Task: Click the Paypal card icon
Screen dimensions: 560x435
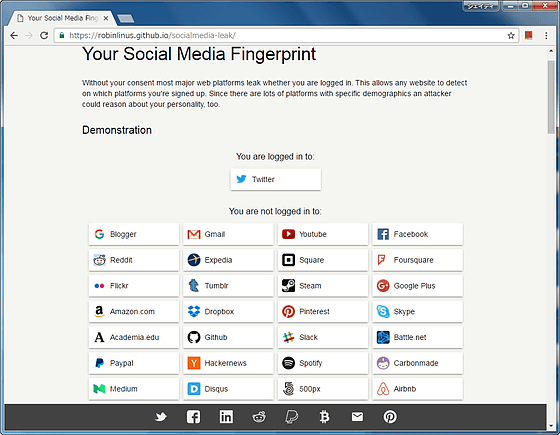Action: 99,363
